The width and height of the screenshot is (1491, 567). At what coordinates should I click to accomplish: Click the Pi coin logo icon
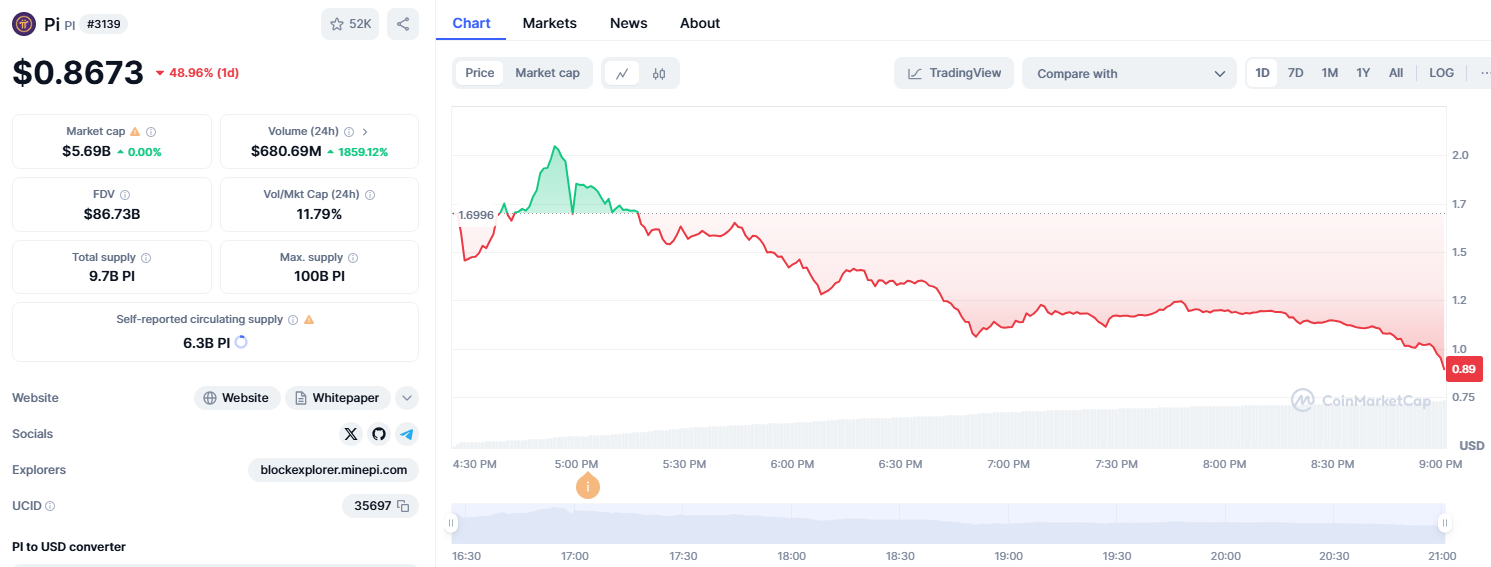point(24,24)
